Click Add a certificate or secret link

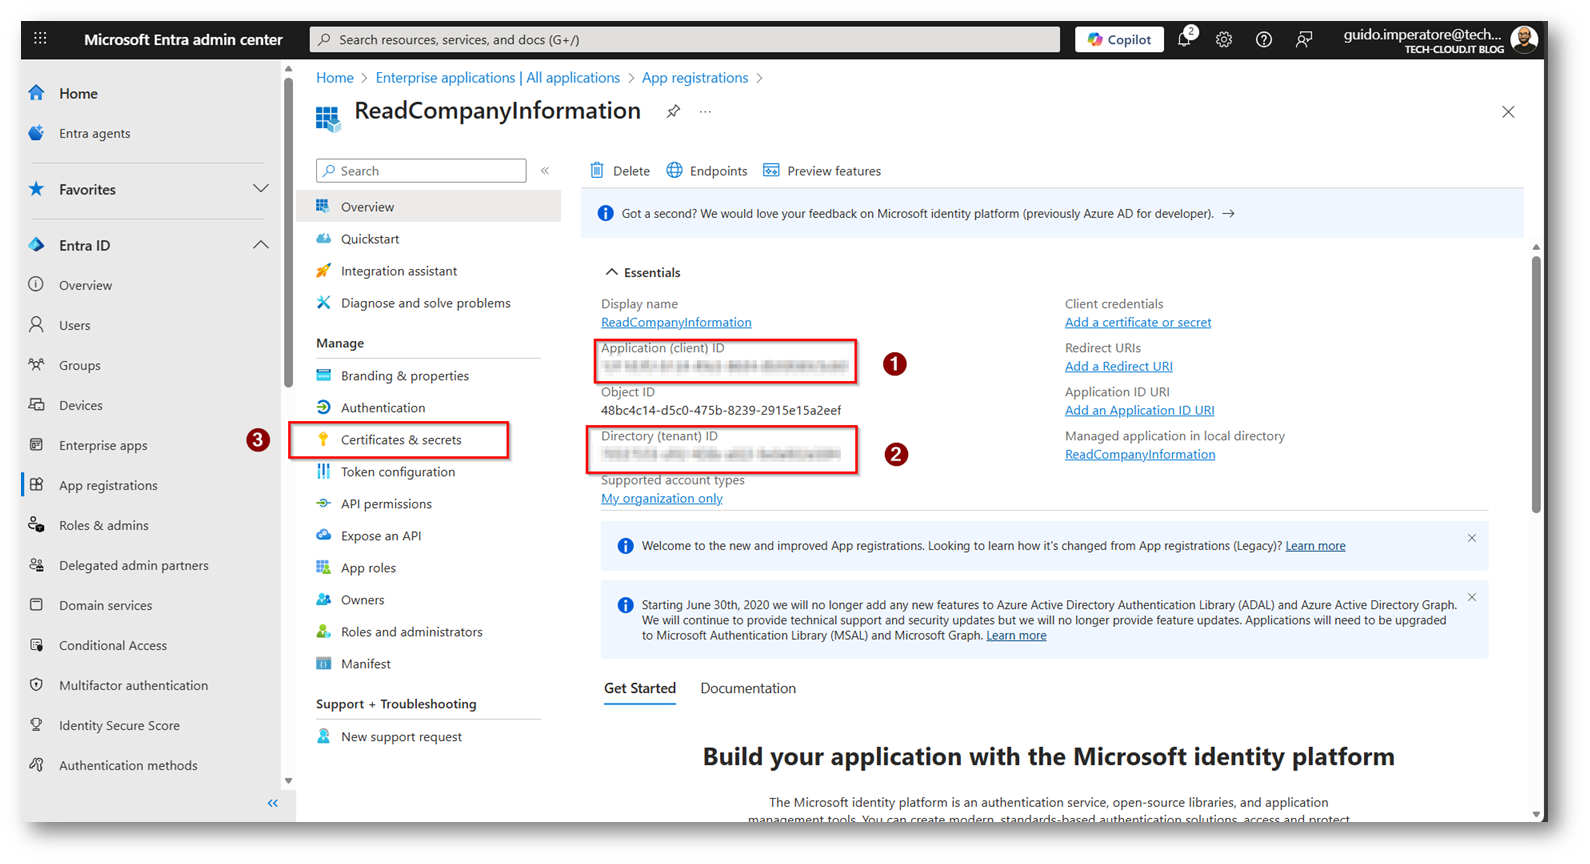pos(1137,323)
